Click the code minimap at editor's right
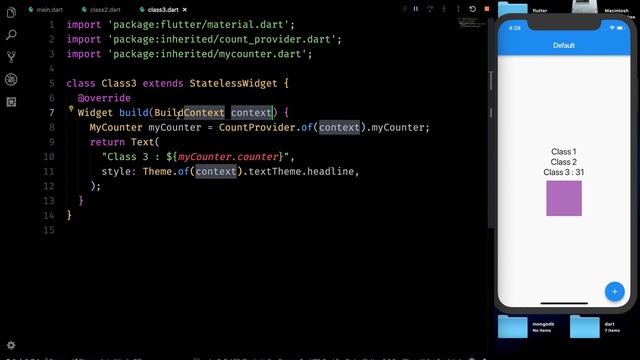Image resolution: width=640 pixels, height=360 pixels. [x=471, y=22]
